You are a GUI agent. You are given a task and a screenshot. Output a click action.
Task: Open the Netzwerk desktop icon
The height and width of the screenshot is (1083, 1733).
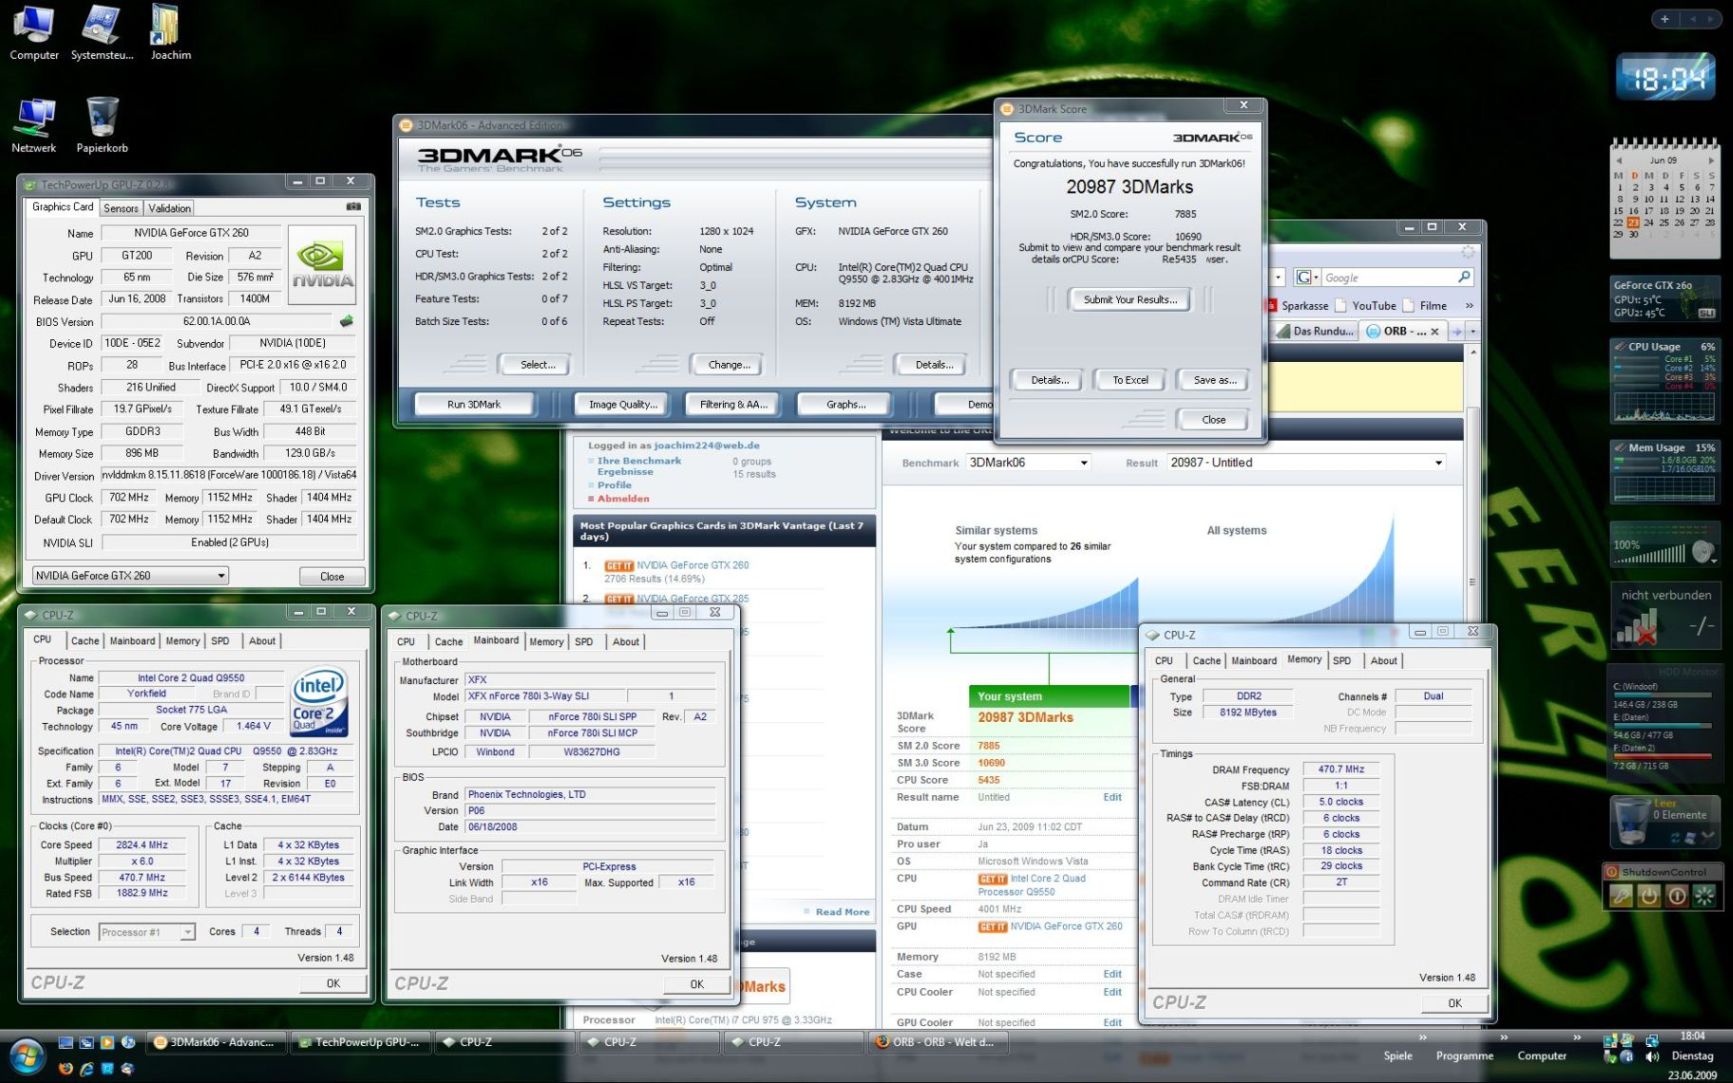tap(34, 125)
